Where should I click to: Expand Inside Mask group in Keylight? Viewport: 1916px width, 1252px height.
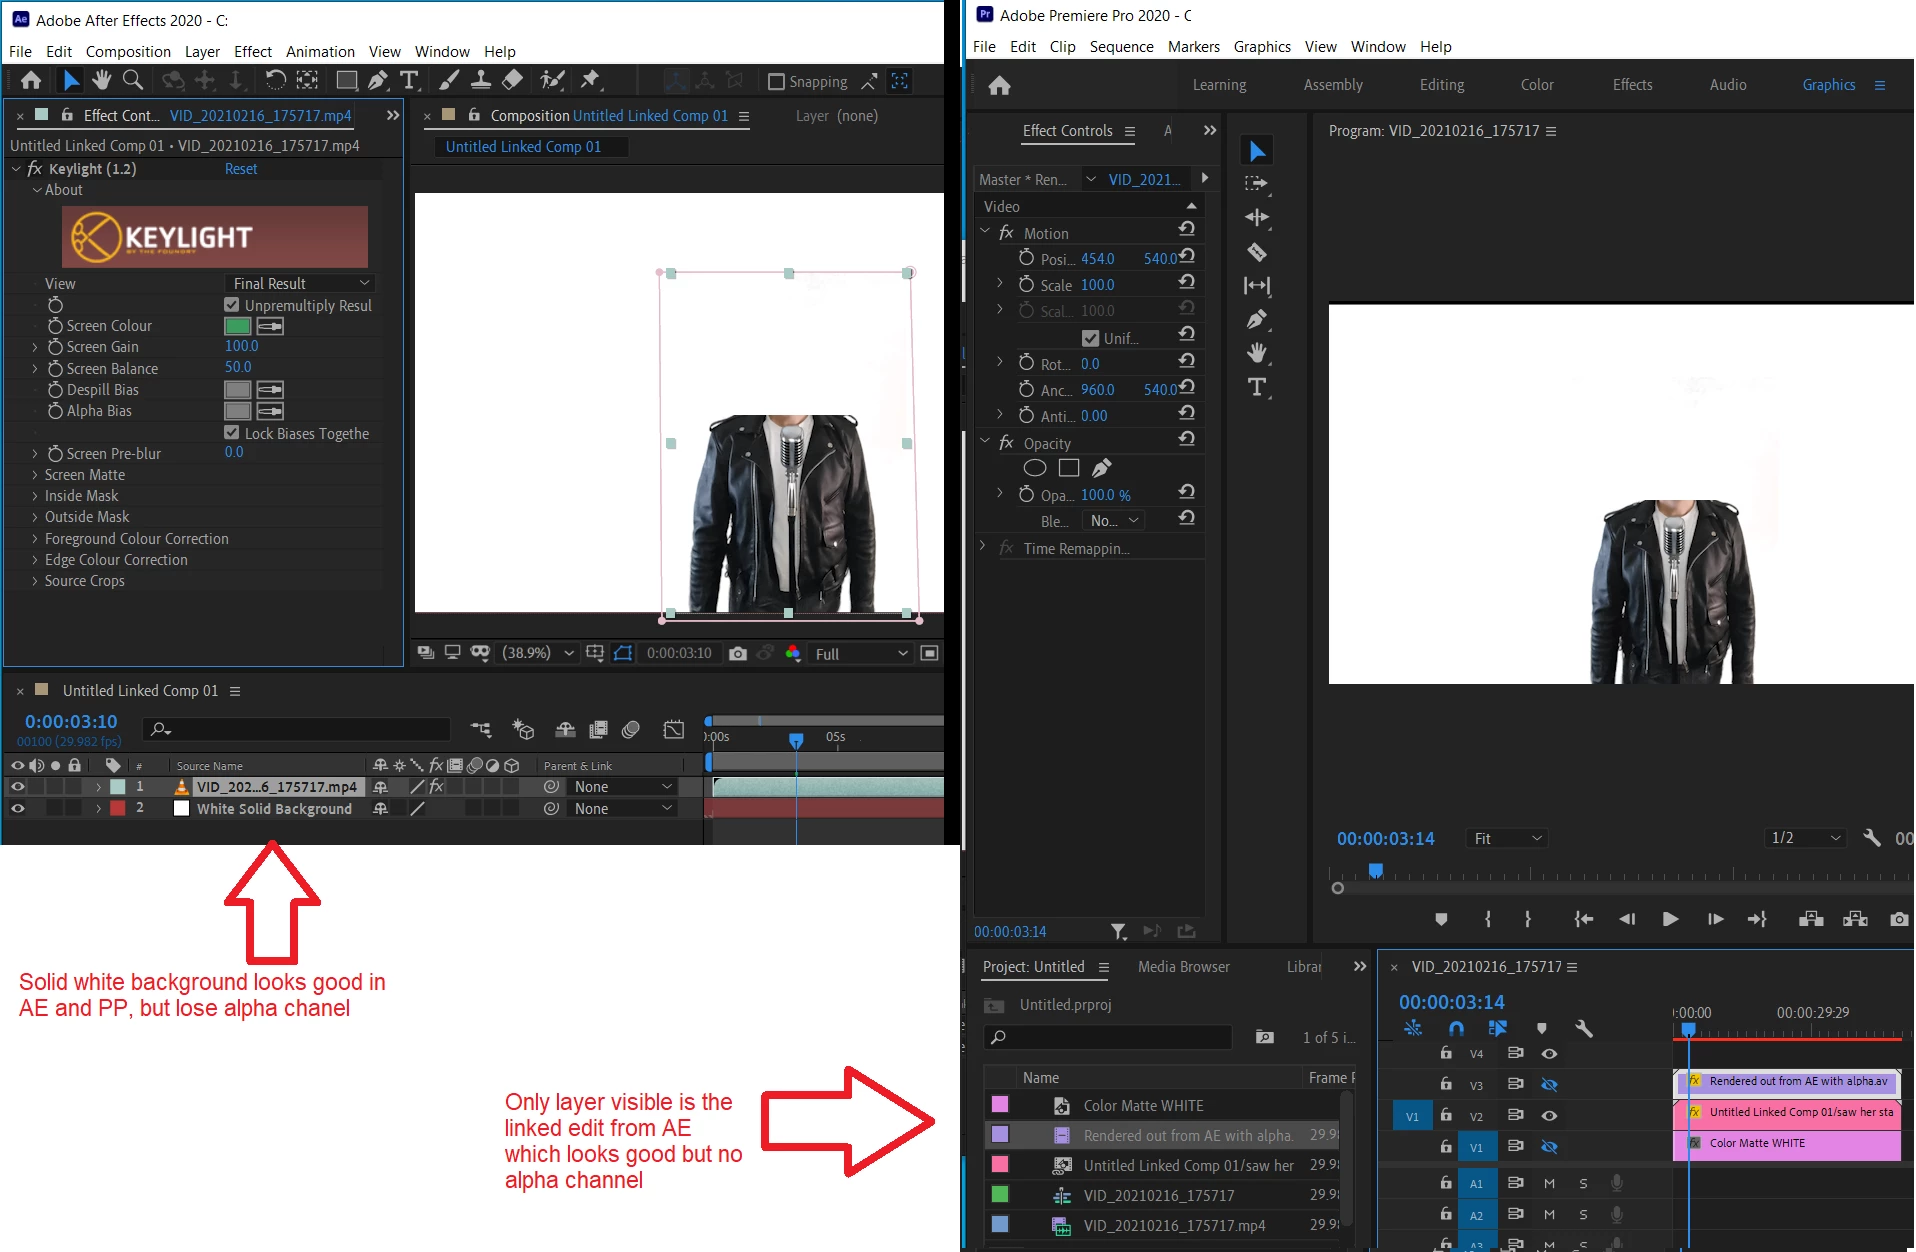[35, 496]
